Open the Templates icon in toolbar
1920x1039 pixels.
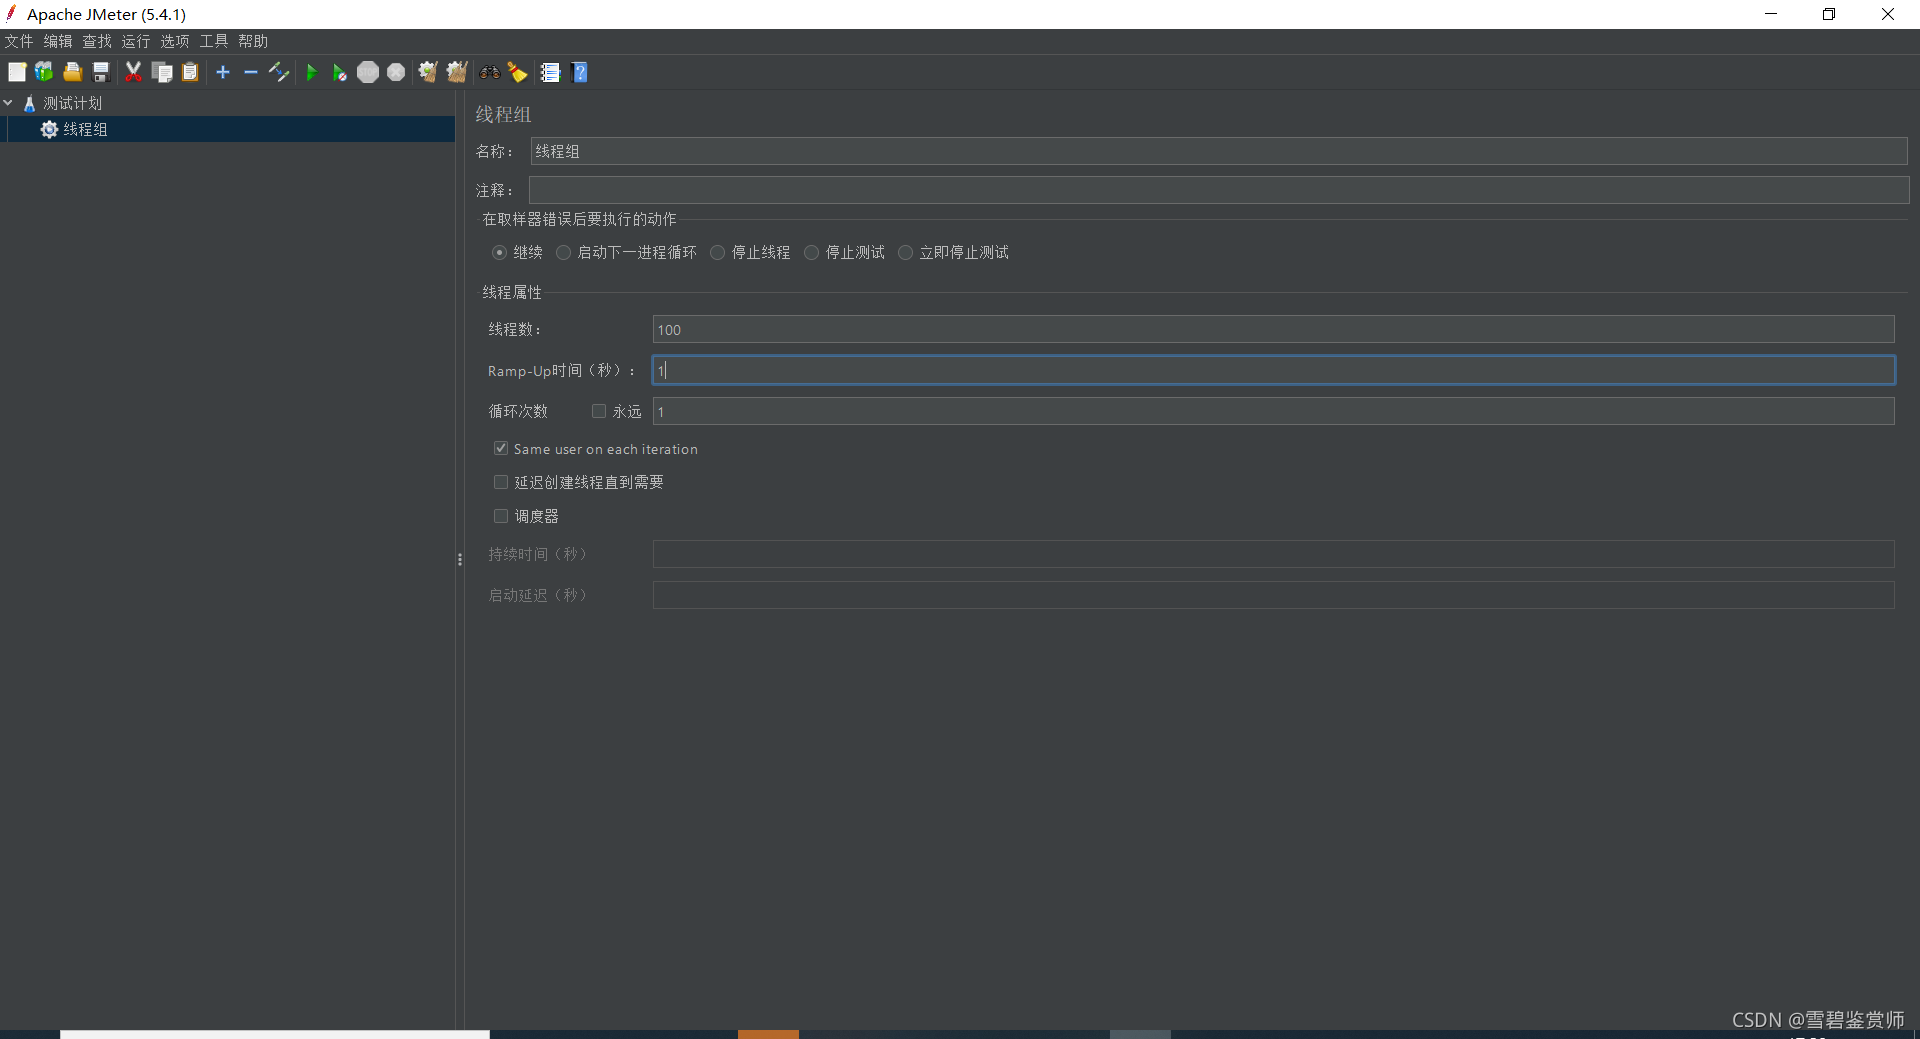[44, 72]
